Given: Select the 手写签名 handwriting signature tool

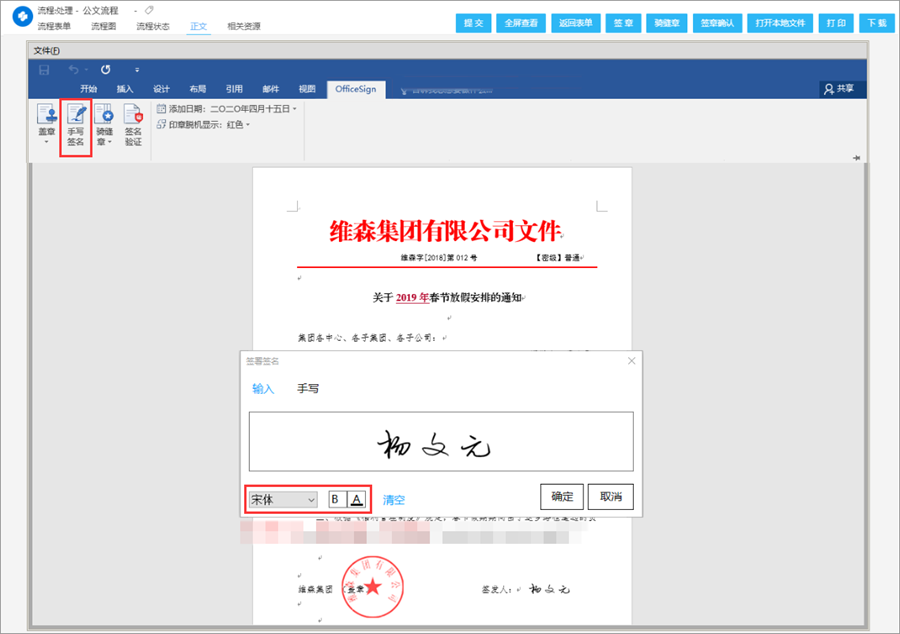Looking at the screenshot, I should (x=76, y=125).
